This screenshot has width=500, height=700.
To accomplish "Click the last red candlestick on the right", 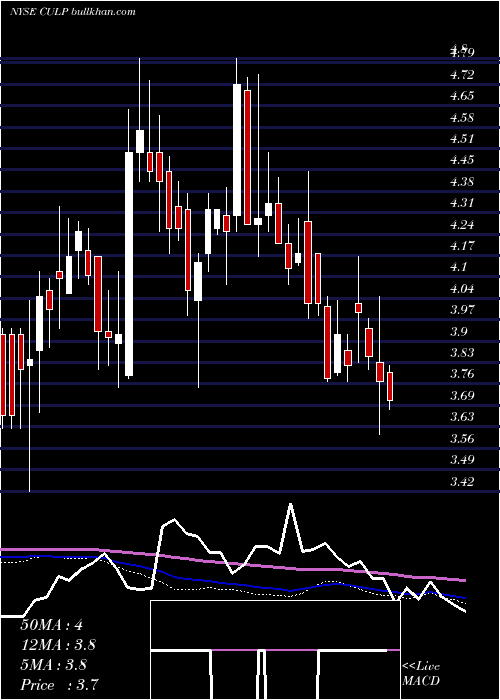I will pyautogui.click(x=390, y=387).
